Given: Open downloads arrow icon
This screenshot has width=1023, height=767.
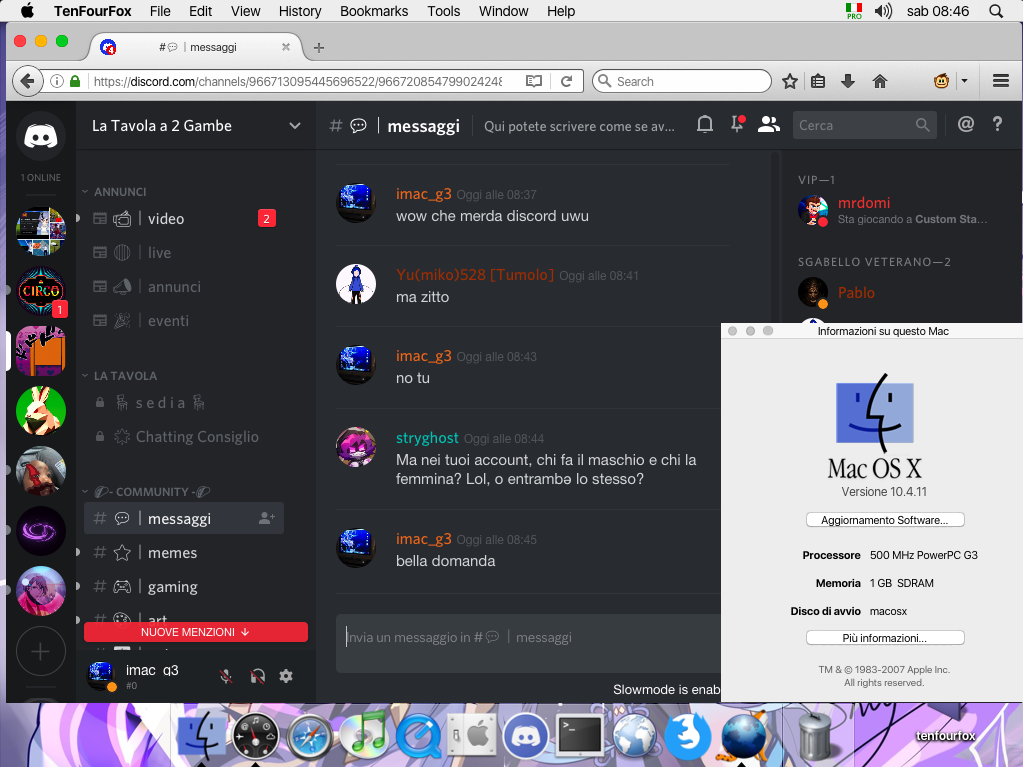Looking at the screenshot, I should pos(847,81).
